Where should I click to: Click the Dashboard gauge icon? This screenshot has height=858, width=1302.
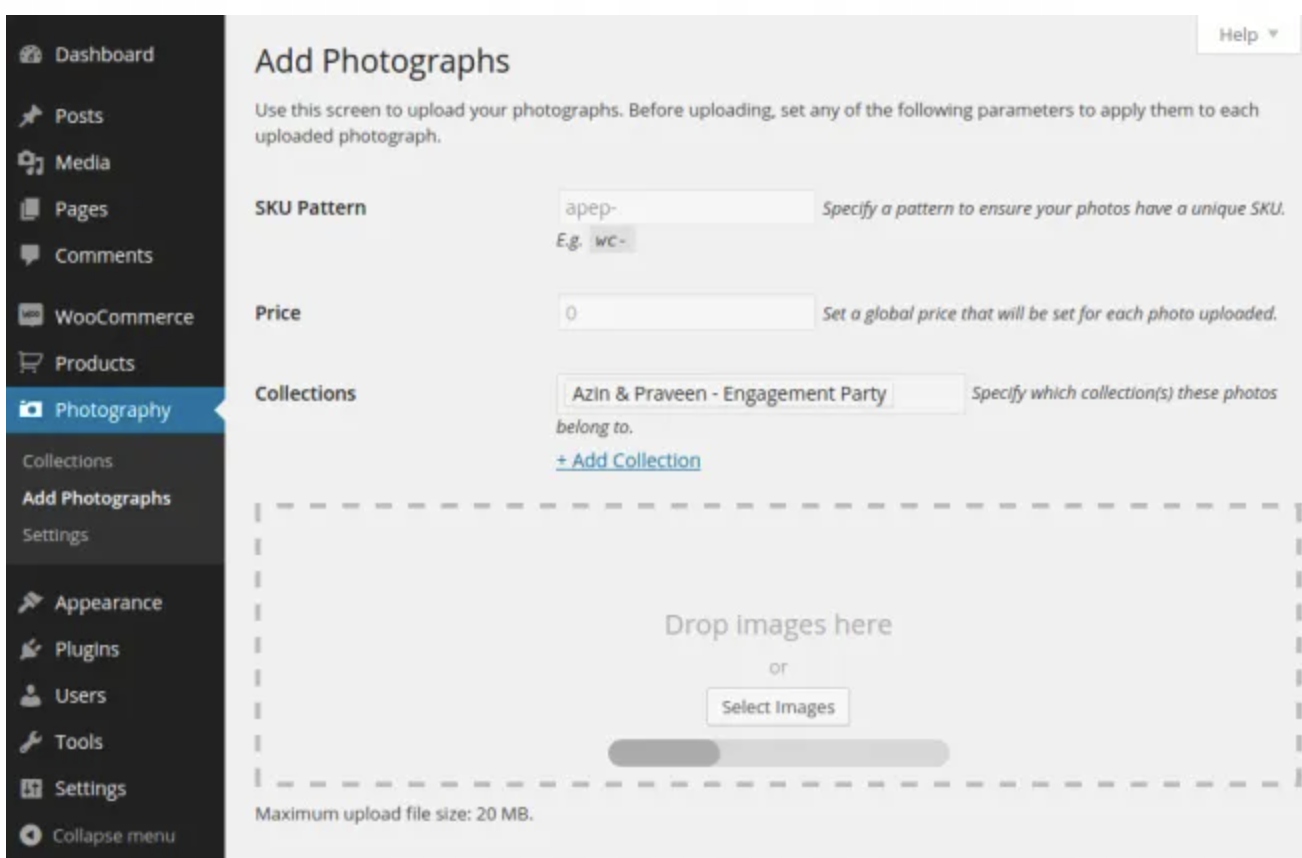[x=30, y=55]
